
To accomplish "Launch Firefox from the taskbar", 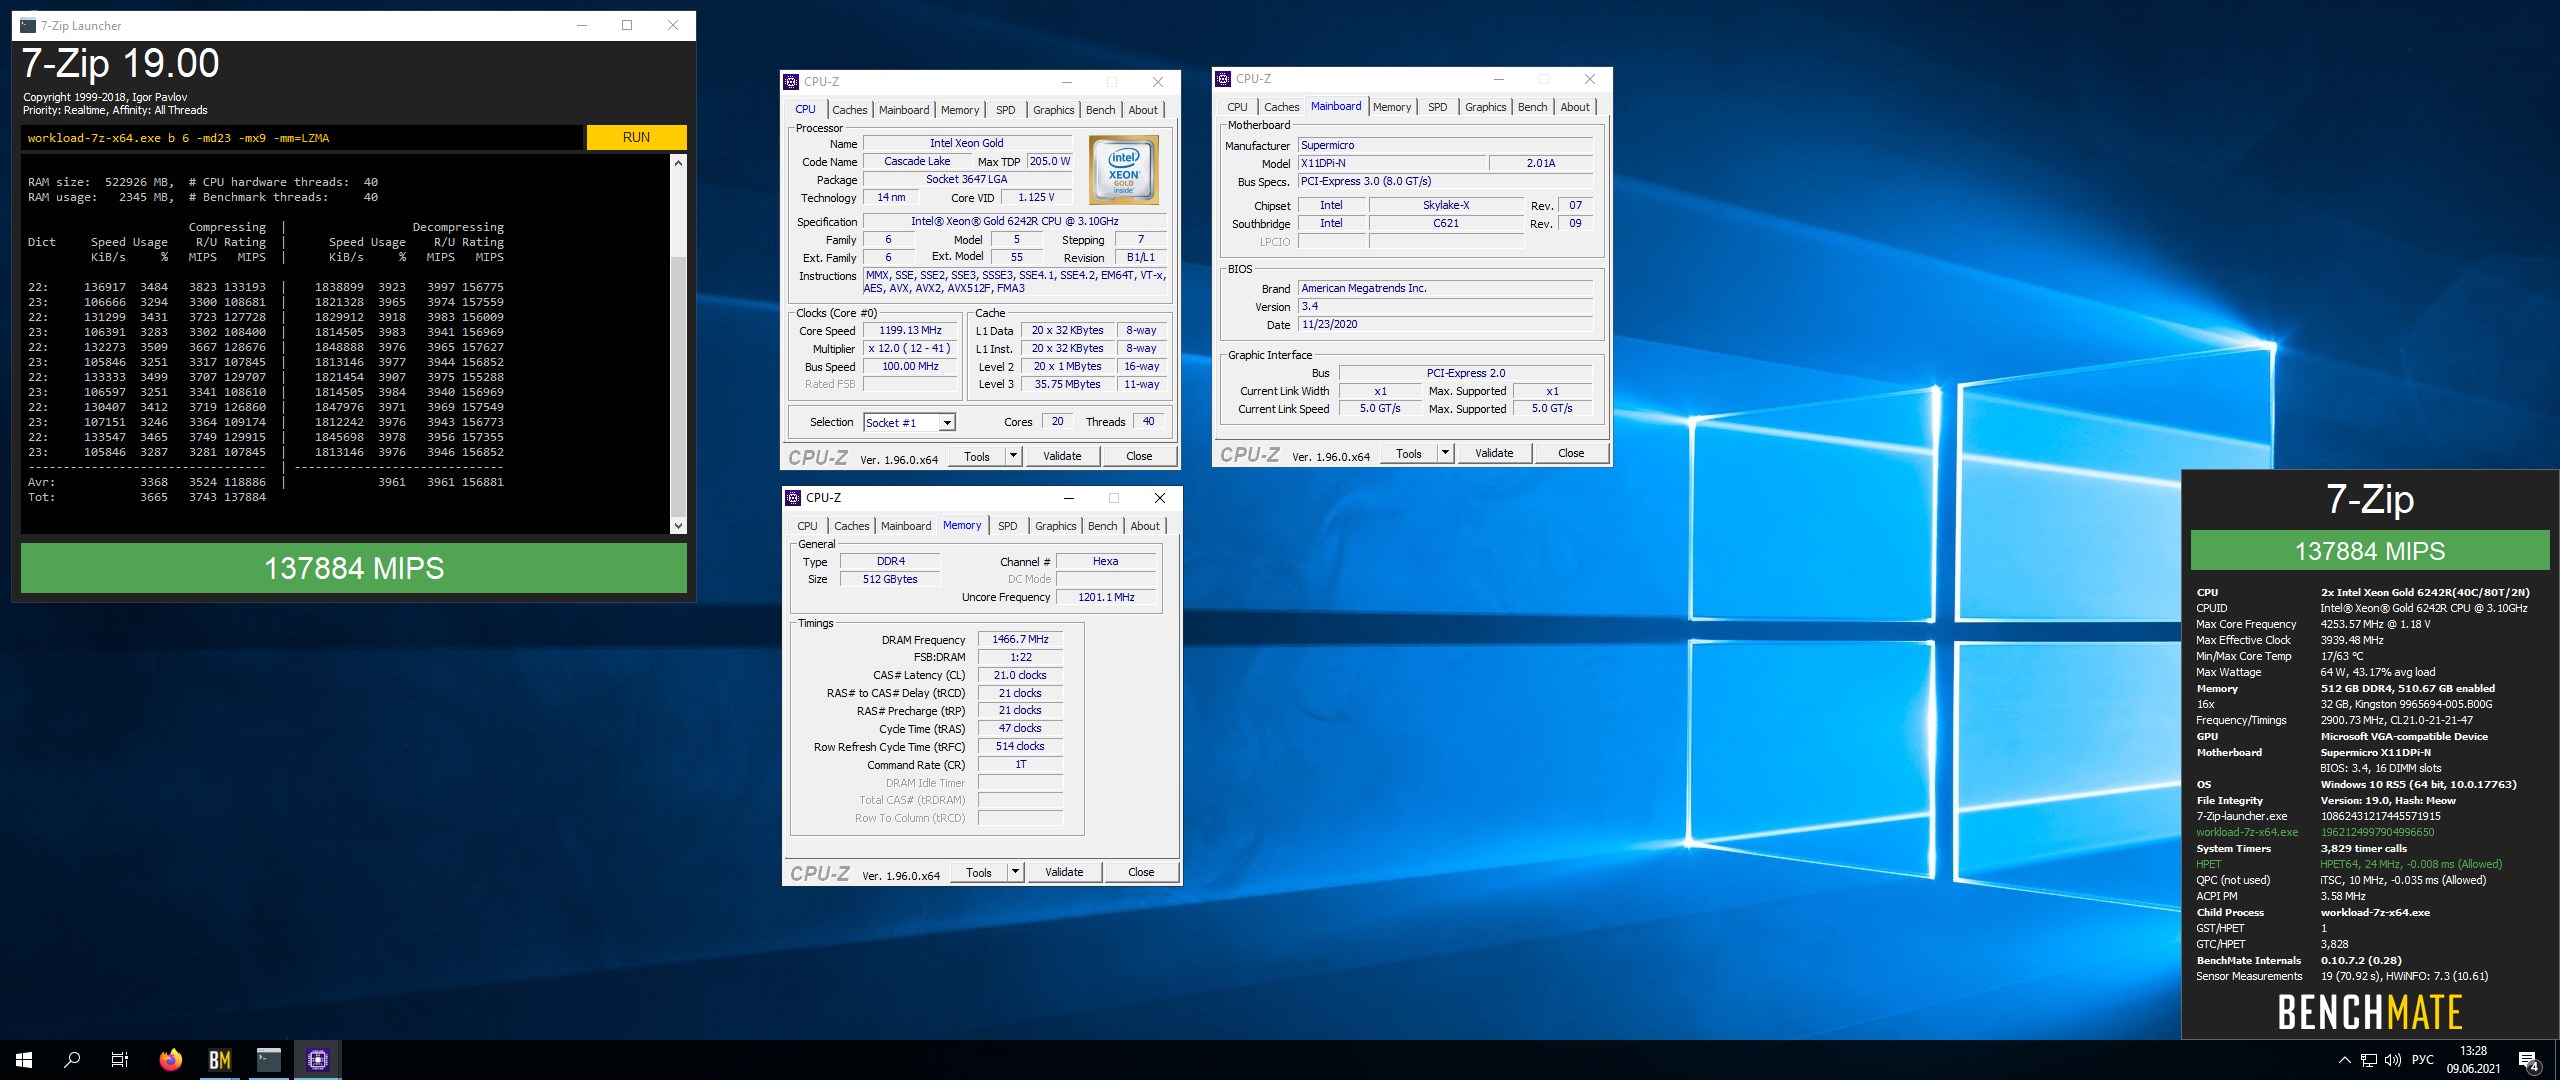I will (171, 1060).
